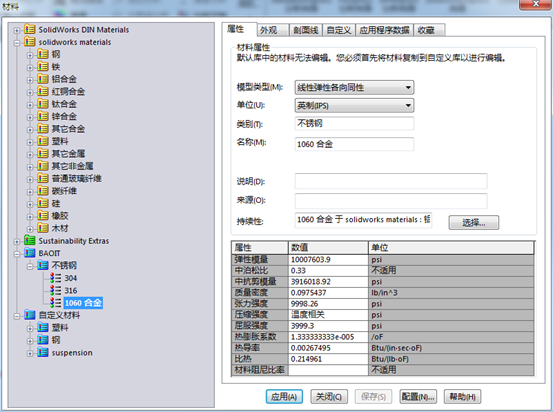
Task: Click the 铝合金 folder icon
Action: click(x=43, y=79)
